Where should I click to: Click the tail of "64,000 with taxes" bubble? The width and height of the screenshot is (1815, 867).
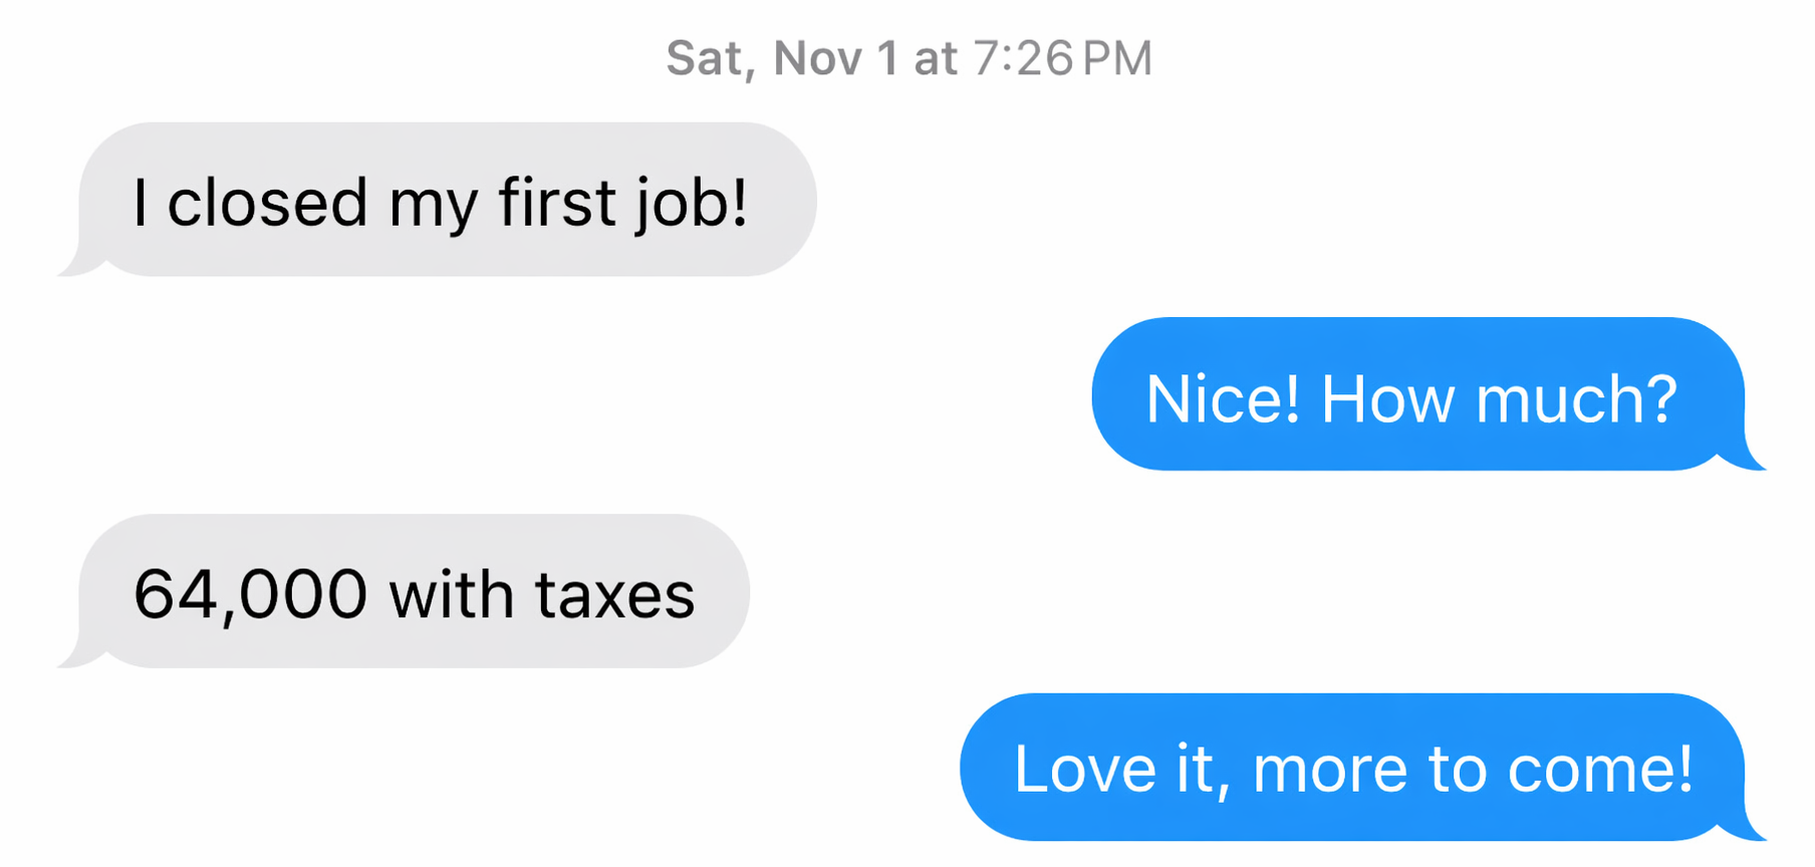(x=75, y=657)
